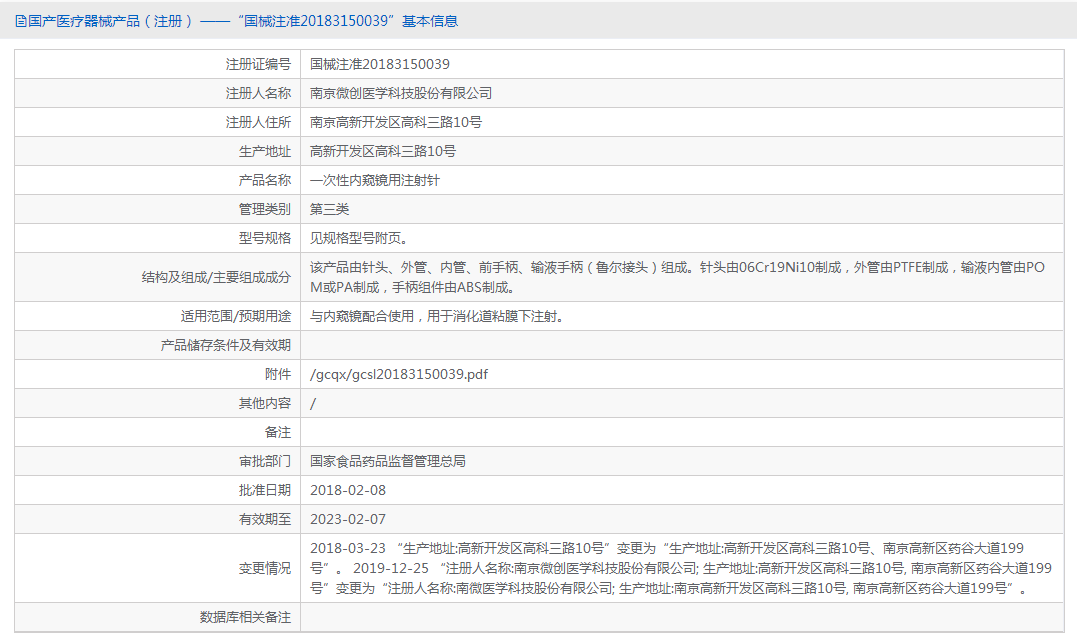This screenshot has width=1077, height=642.
Task: Select the structure description starting 该产品由针头
Action: [677, 277]
